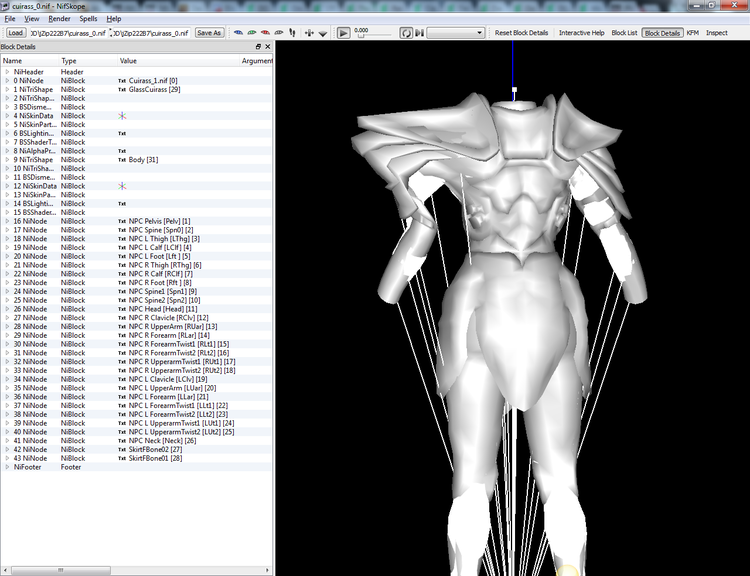This screenshot has width=750, height=576.
Task: Float the Block Details panel
Action: [258, 46]
